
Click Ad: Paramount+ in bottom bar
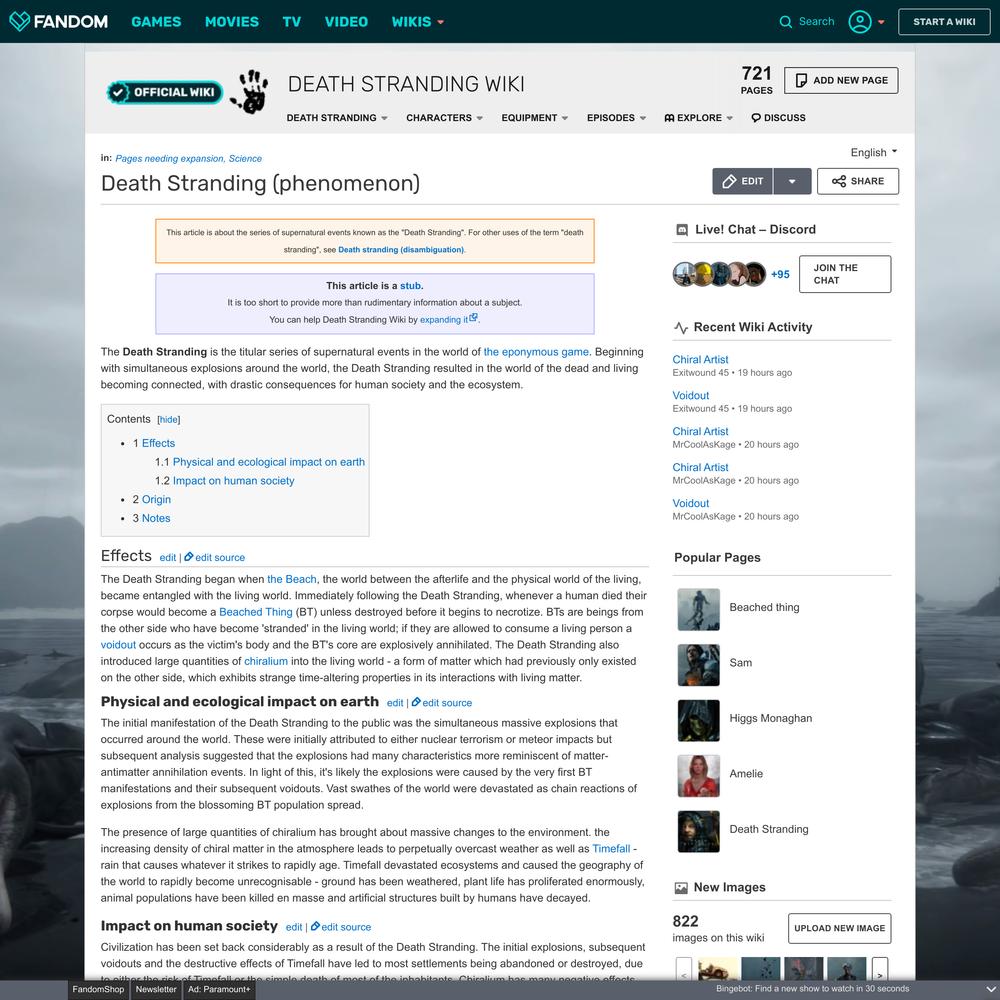tap(219, 989)
